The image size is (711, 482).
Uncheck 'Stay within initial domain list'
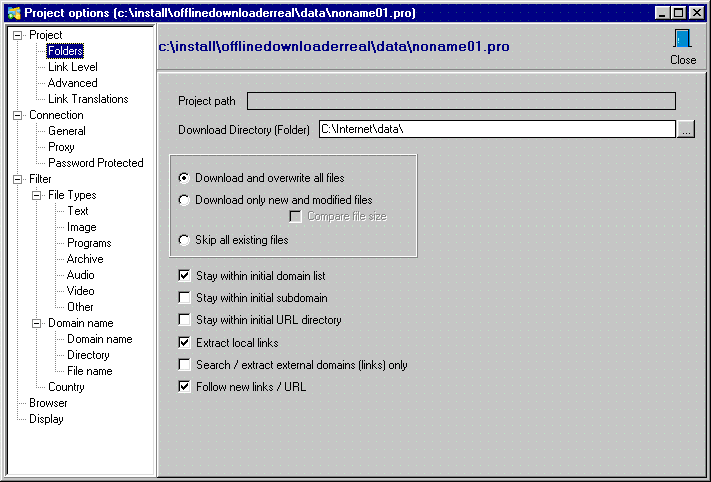point(184,275)
